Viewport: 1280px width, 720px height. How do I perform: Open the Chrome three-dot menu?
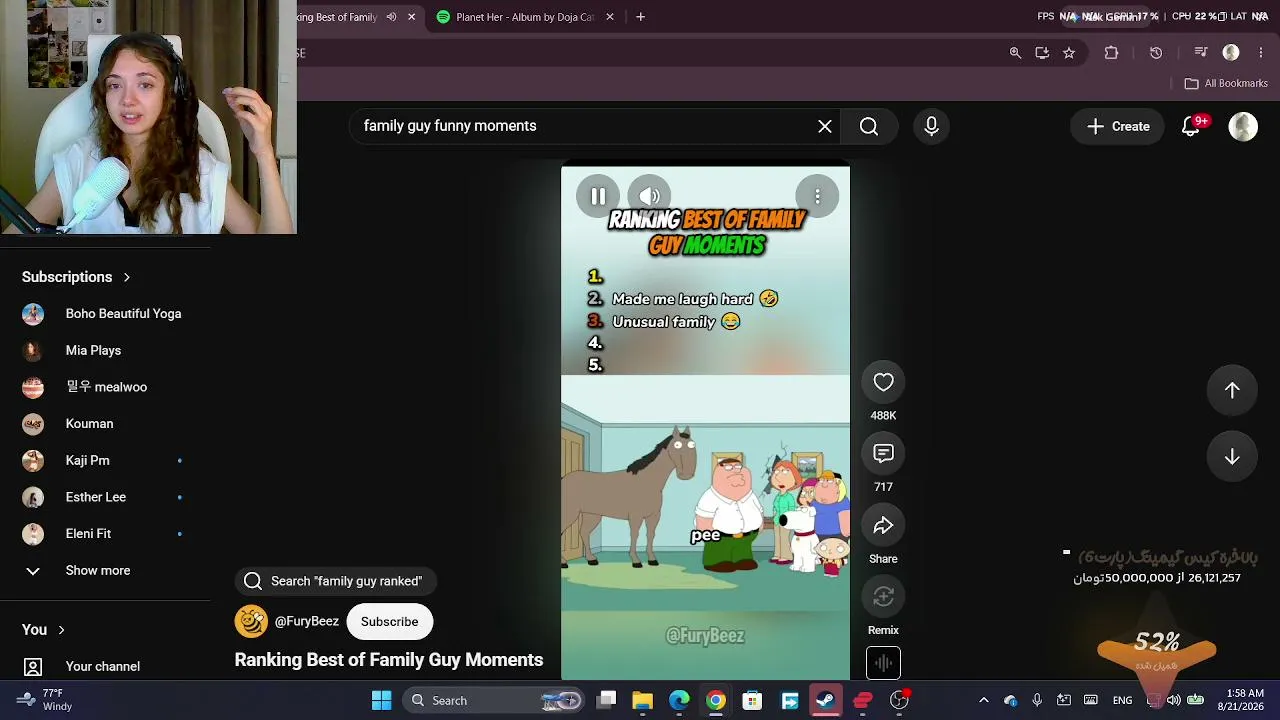point(1262,53)
